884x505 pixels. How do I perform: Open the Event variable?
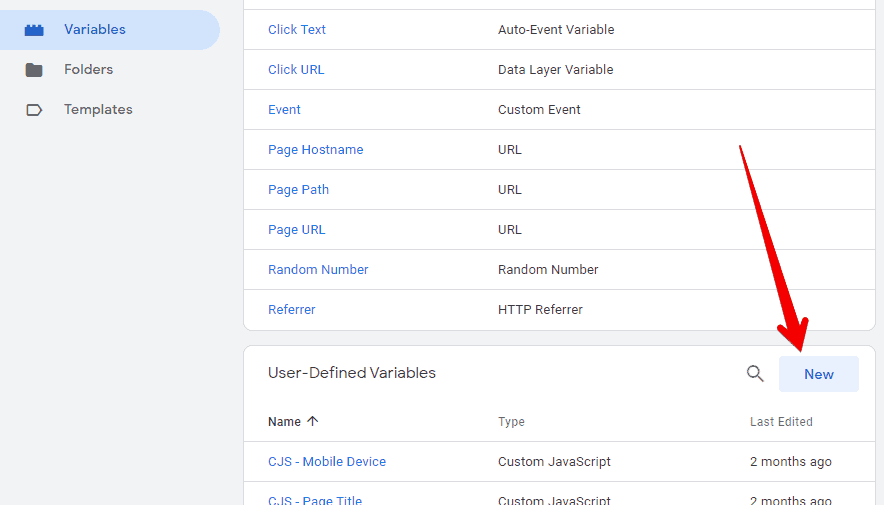[x=284, y=110]
